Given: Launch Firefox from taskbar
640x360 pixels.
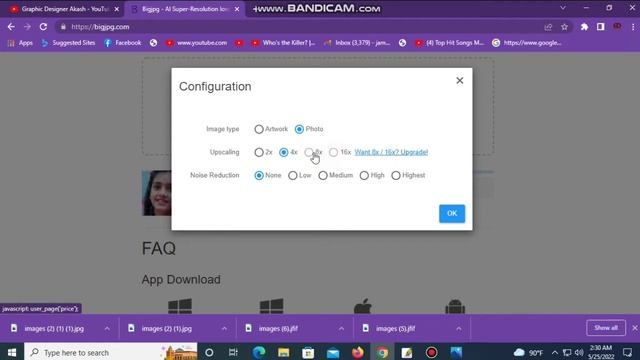Looking at the screenshot, I should 358,352.
